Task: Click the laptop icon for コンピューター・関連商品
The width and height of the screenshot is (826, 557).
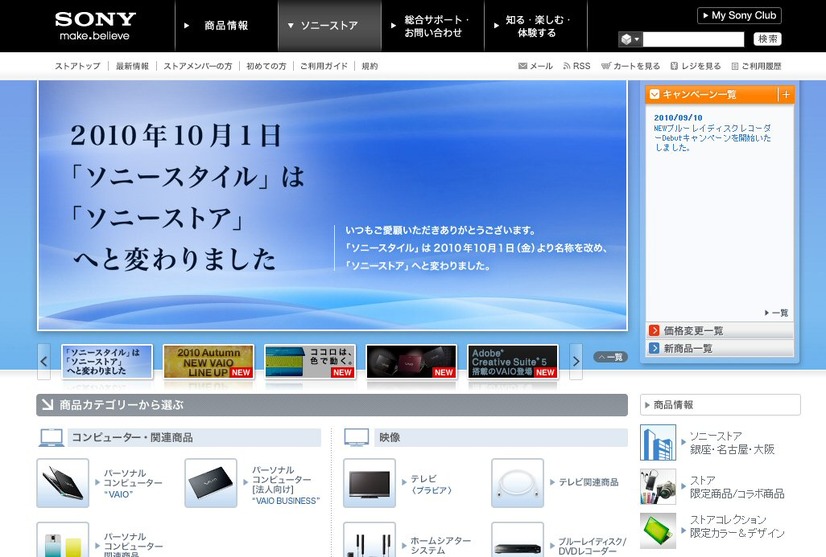Action: click(x=51, y=437)
